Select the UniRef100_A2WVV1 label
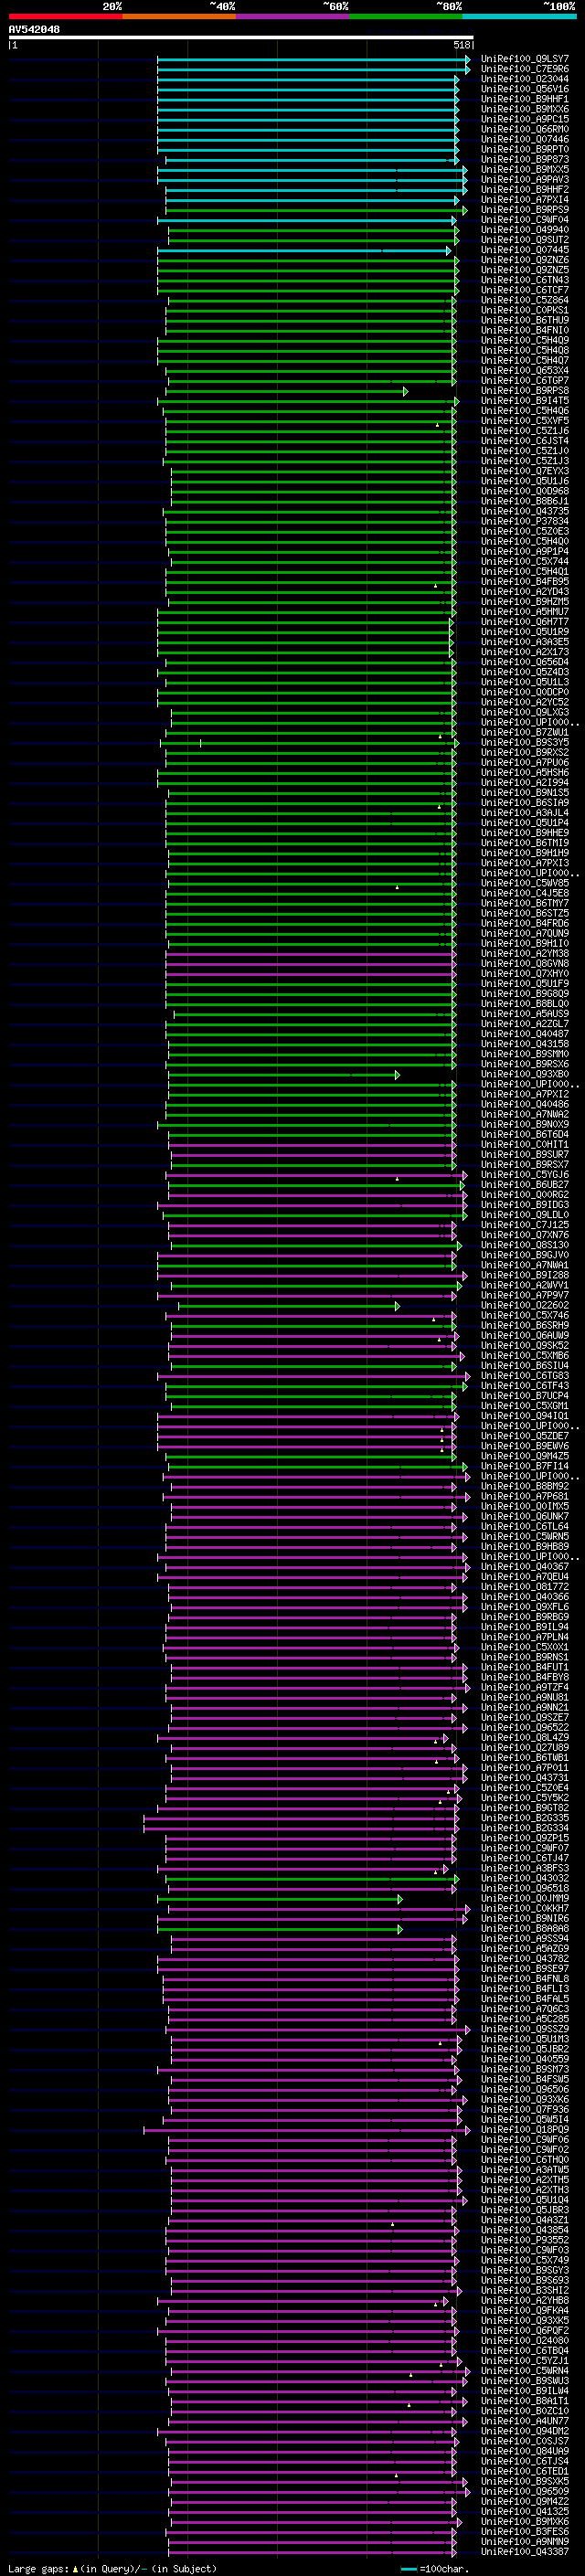This screenshot has width=585, height=2576. 525,1285
